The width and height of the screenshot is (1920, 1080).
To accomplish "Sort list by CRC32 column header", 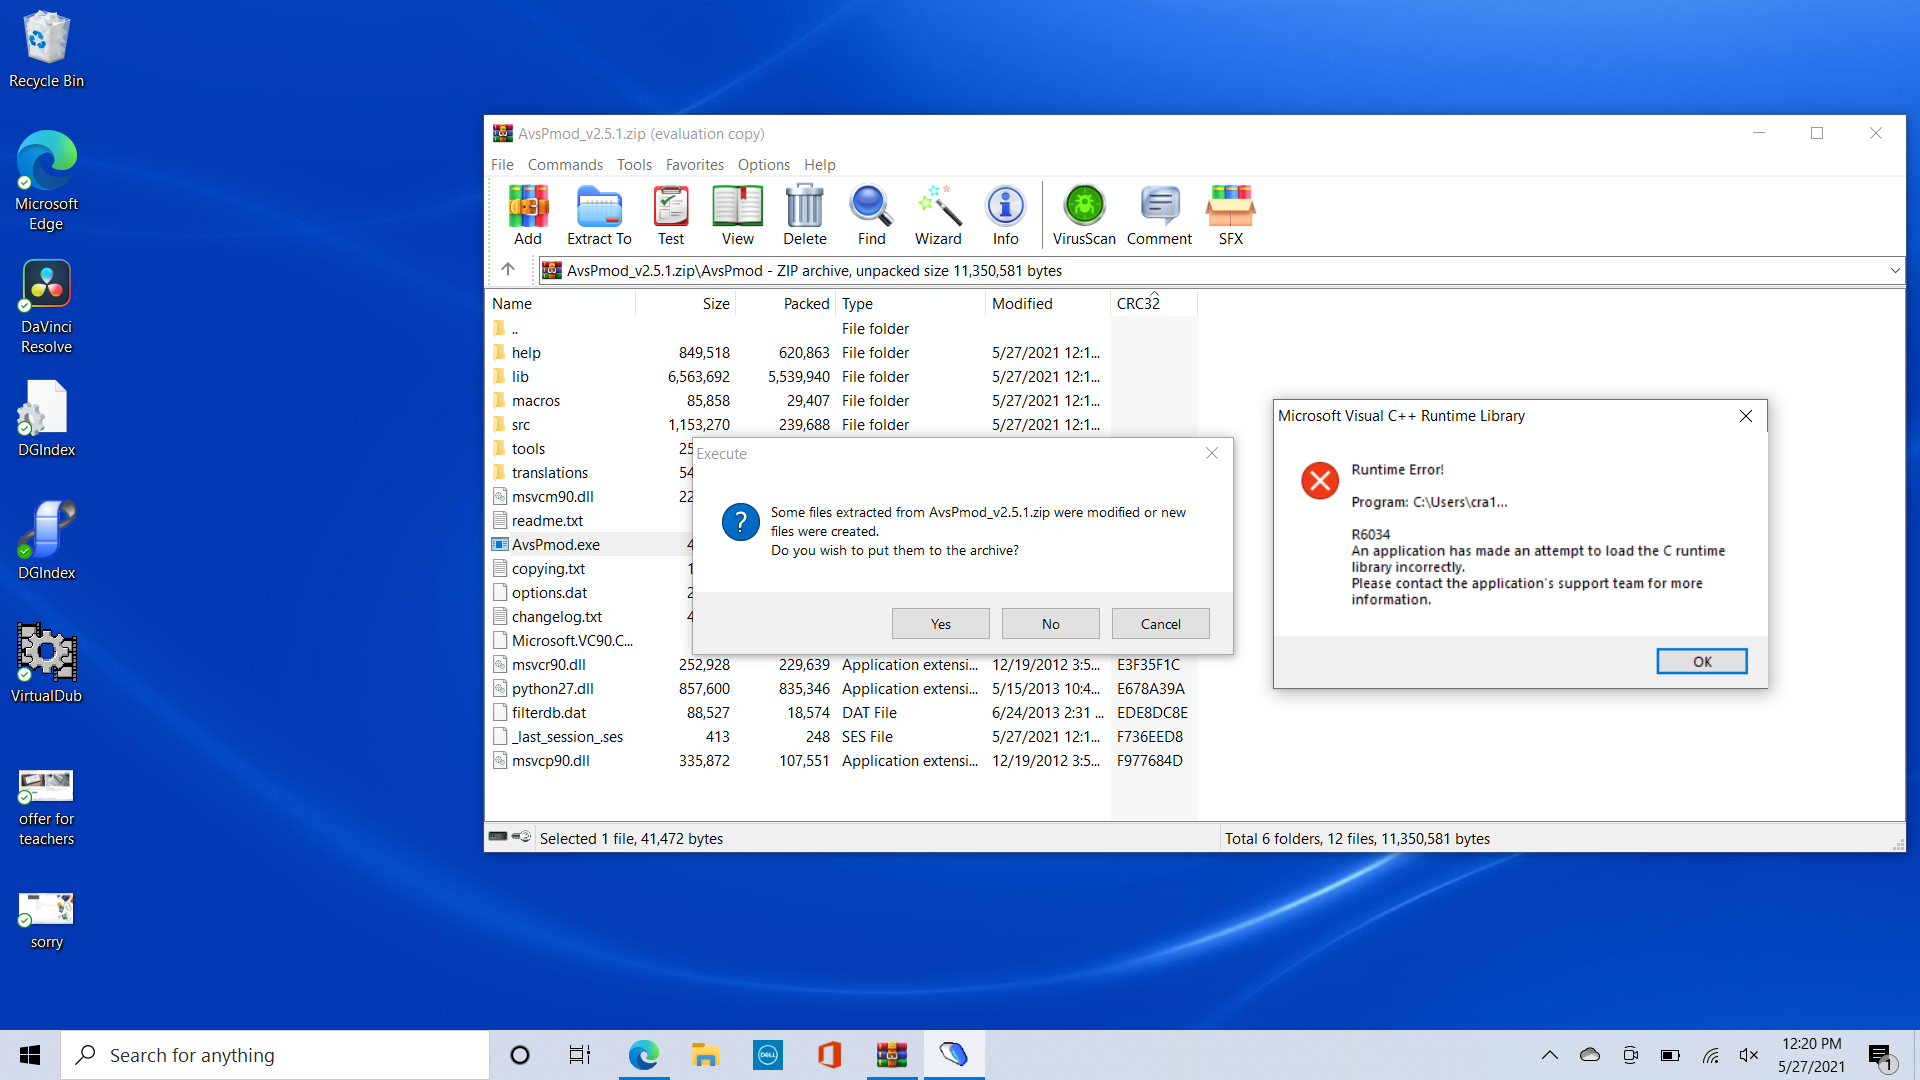I will (x=1138, y=303).
